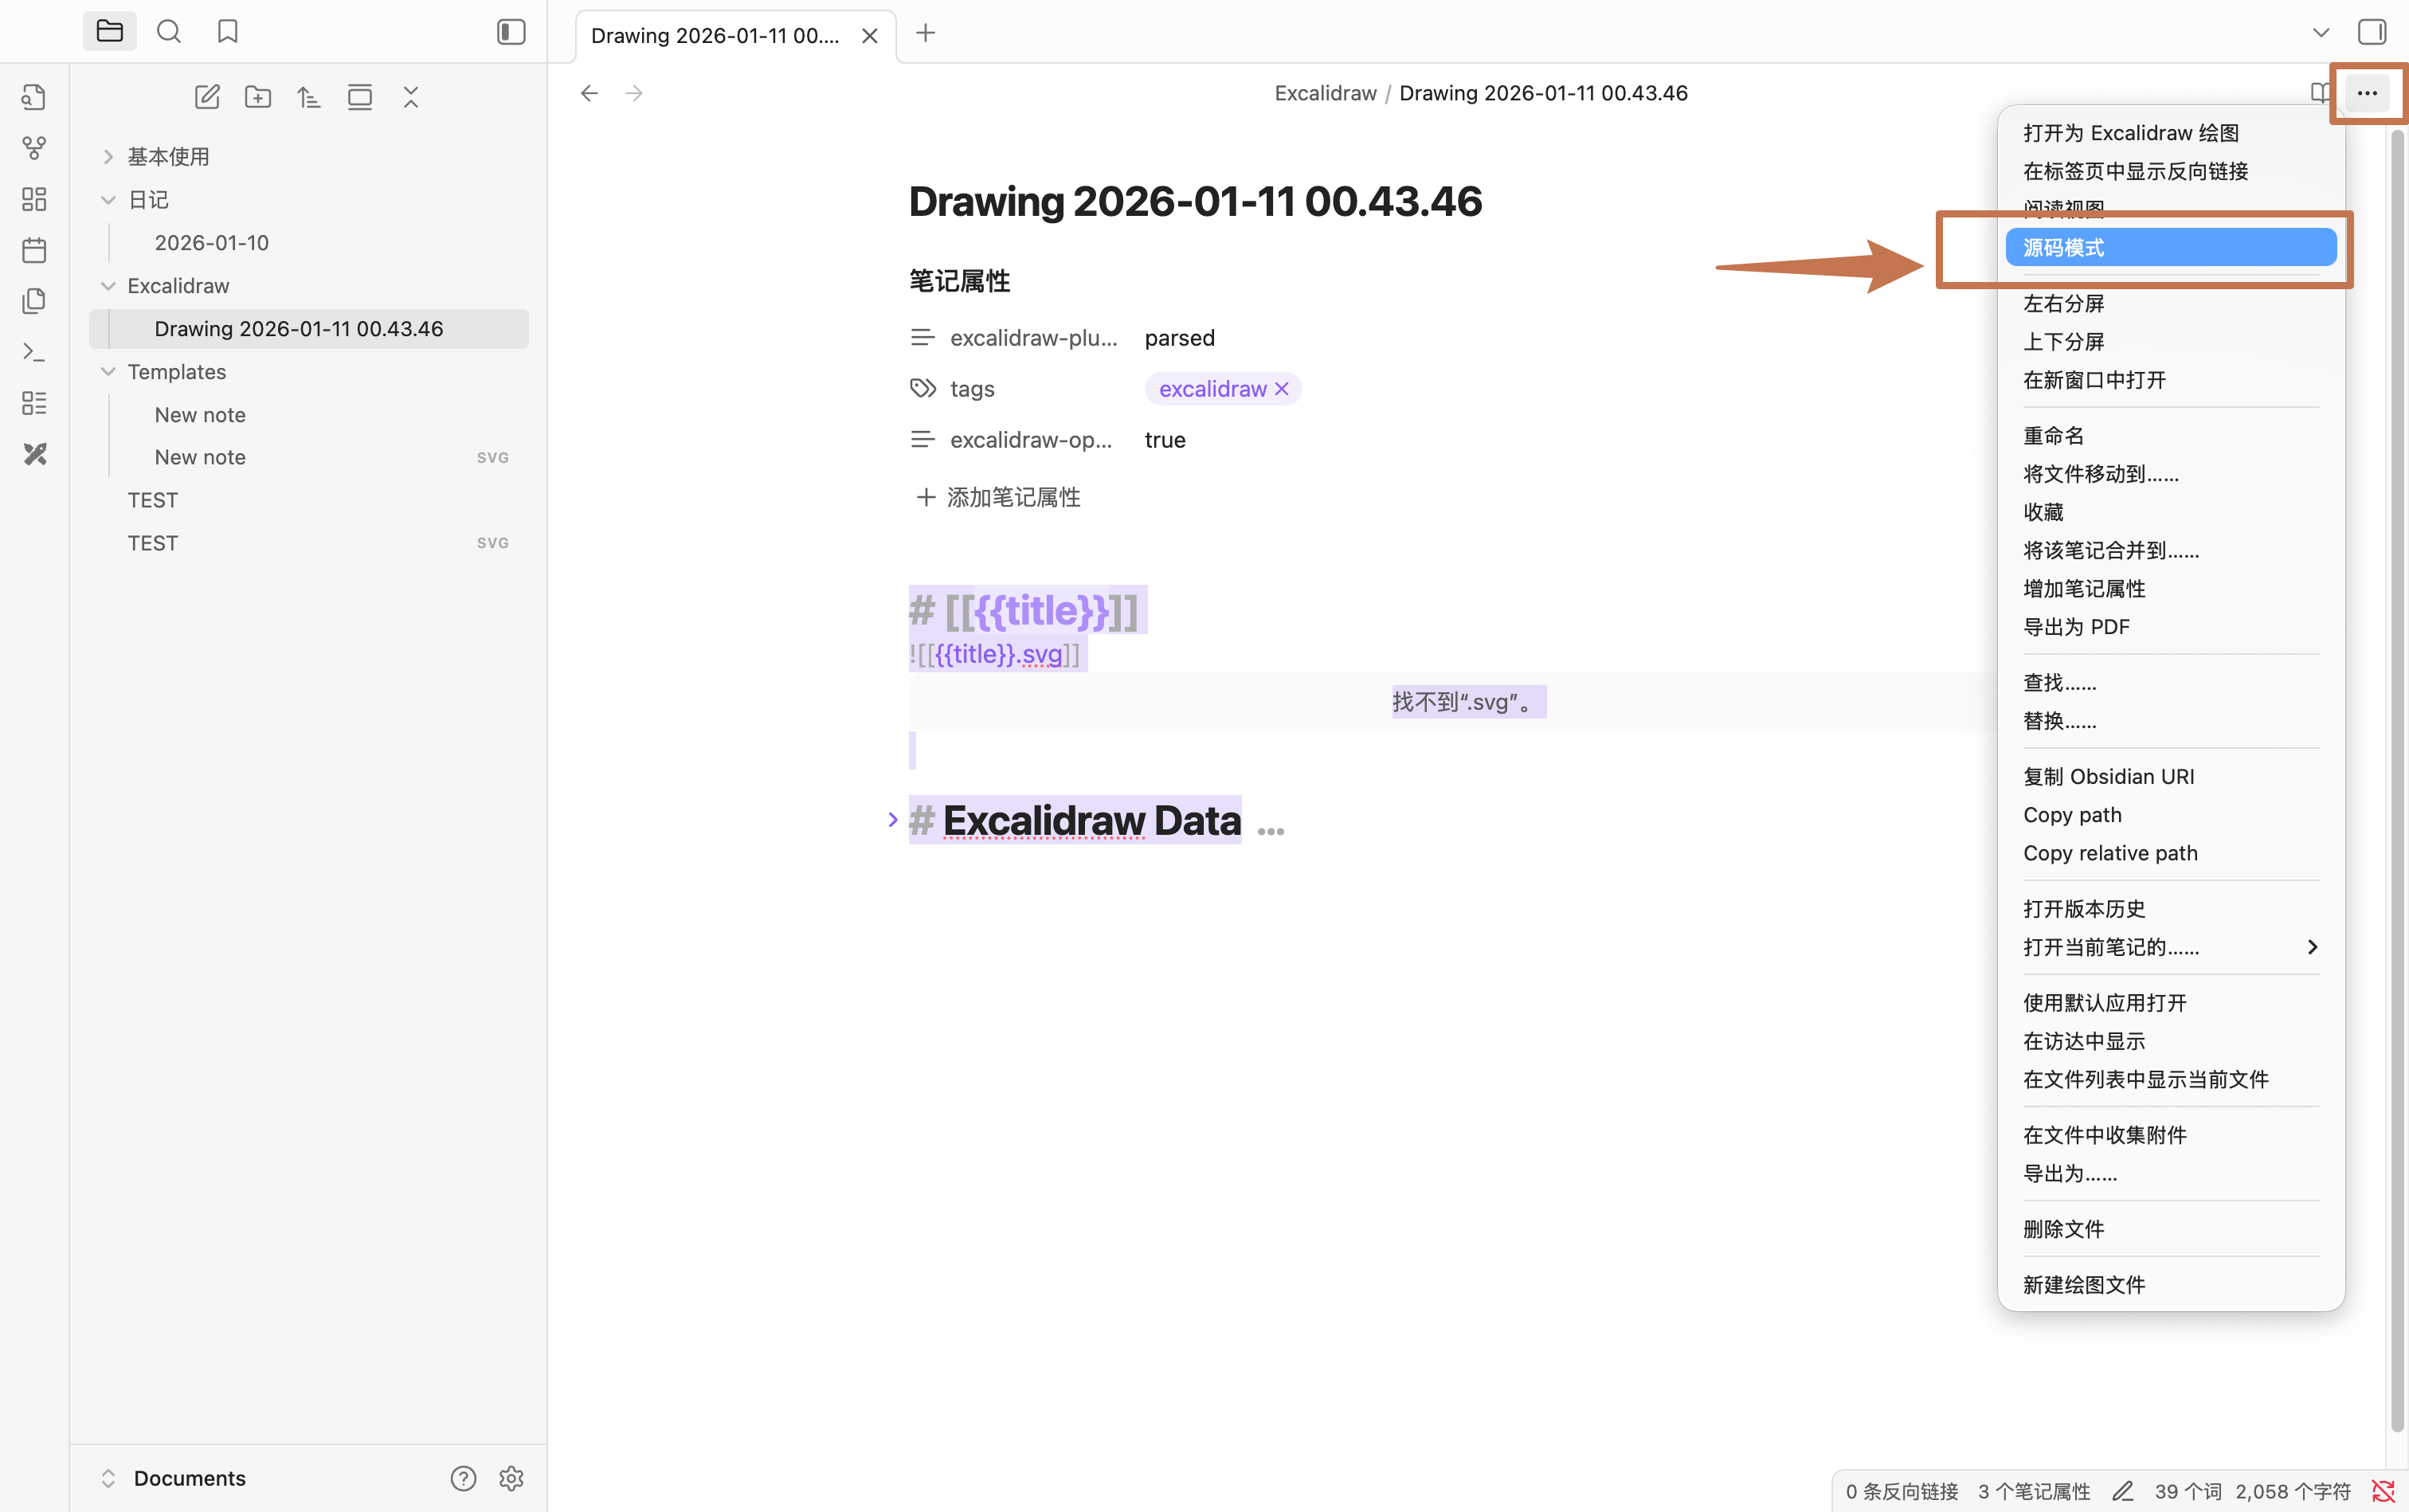Create a new folder with the folder-plus icon
The image size is (2409, 1512).
coord(258,97)
